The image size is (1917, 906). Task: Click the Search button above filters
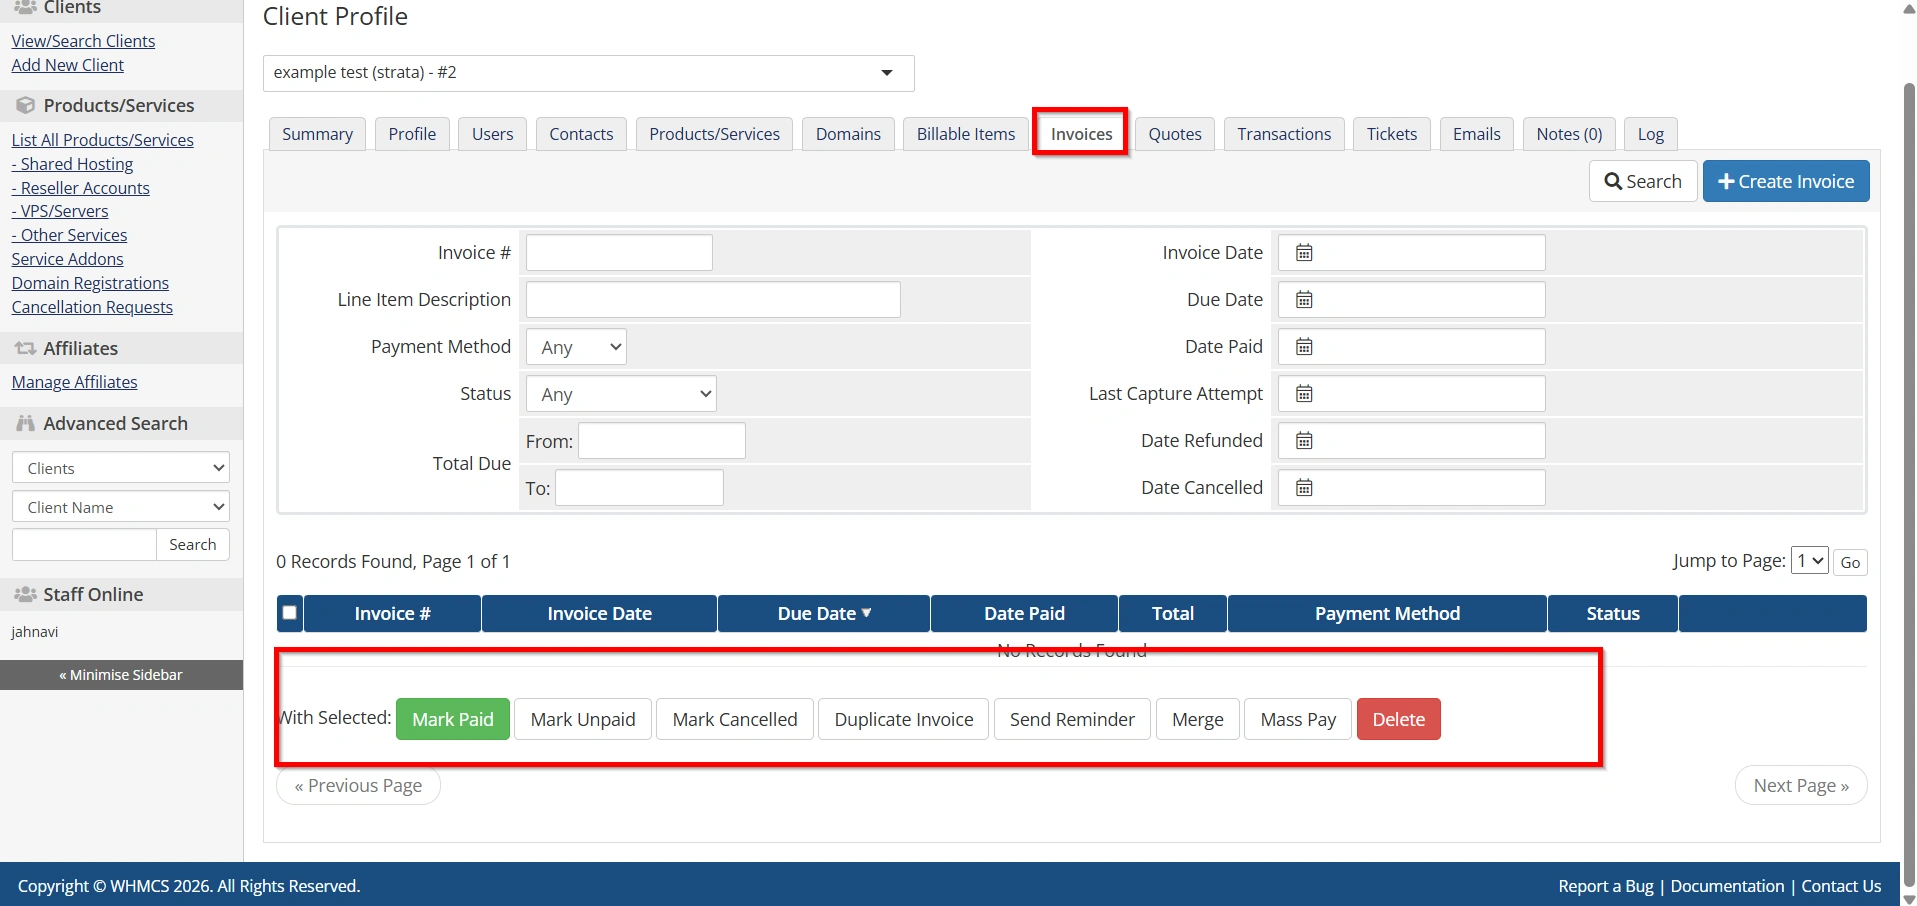click(x=1643, y=181)
